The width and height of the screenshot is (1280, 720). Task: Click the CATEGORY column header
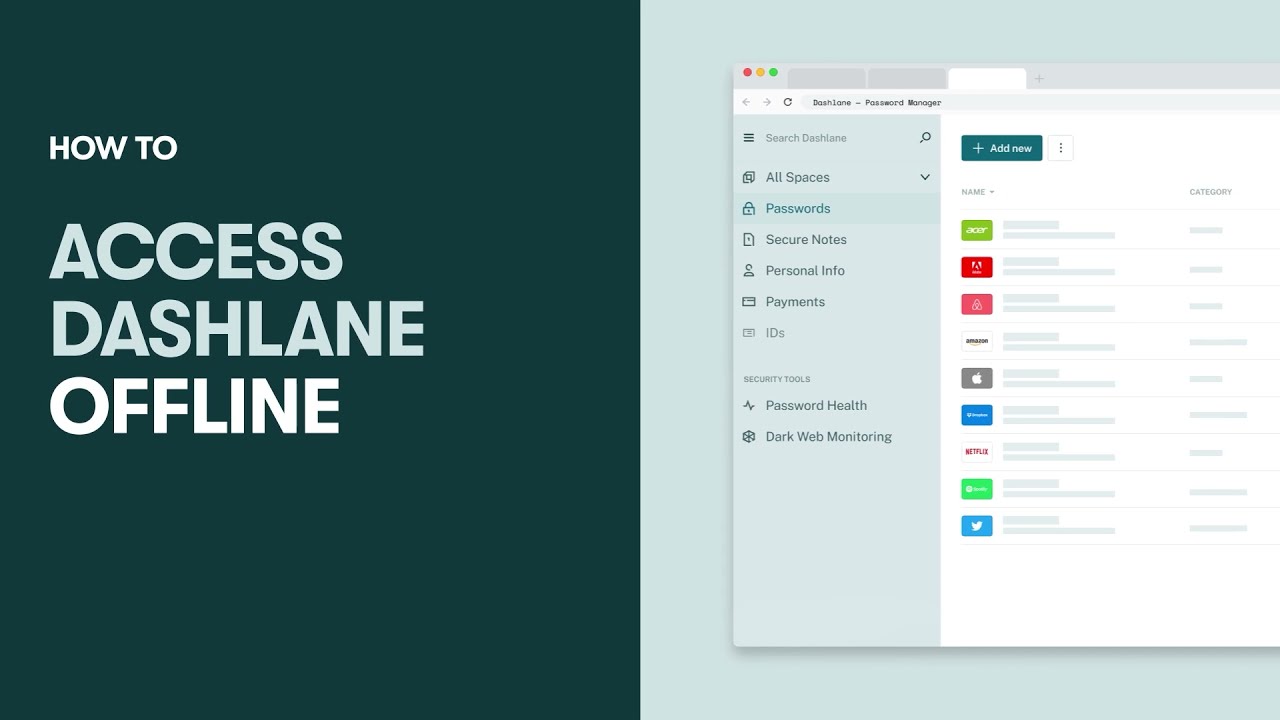(x=1210, y=192)
